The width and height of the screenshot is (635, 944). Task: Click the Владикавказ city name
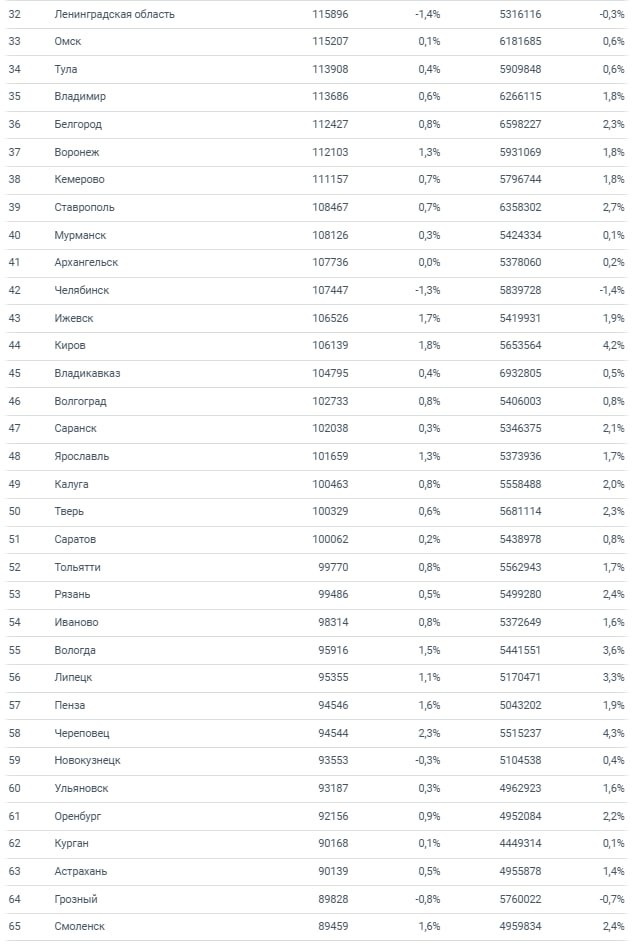pyautogui.click(x=88, y=373)
